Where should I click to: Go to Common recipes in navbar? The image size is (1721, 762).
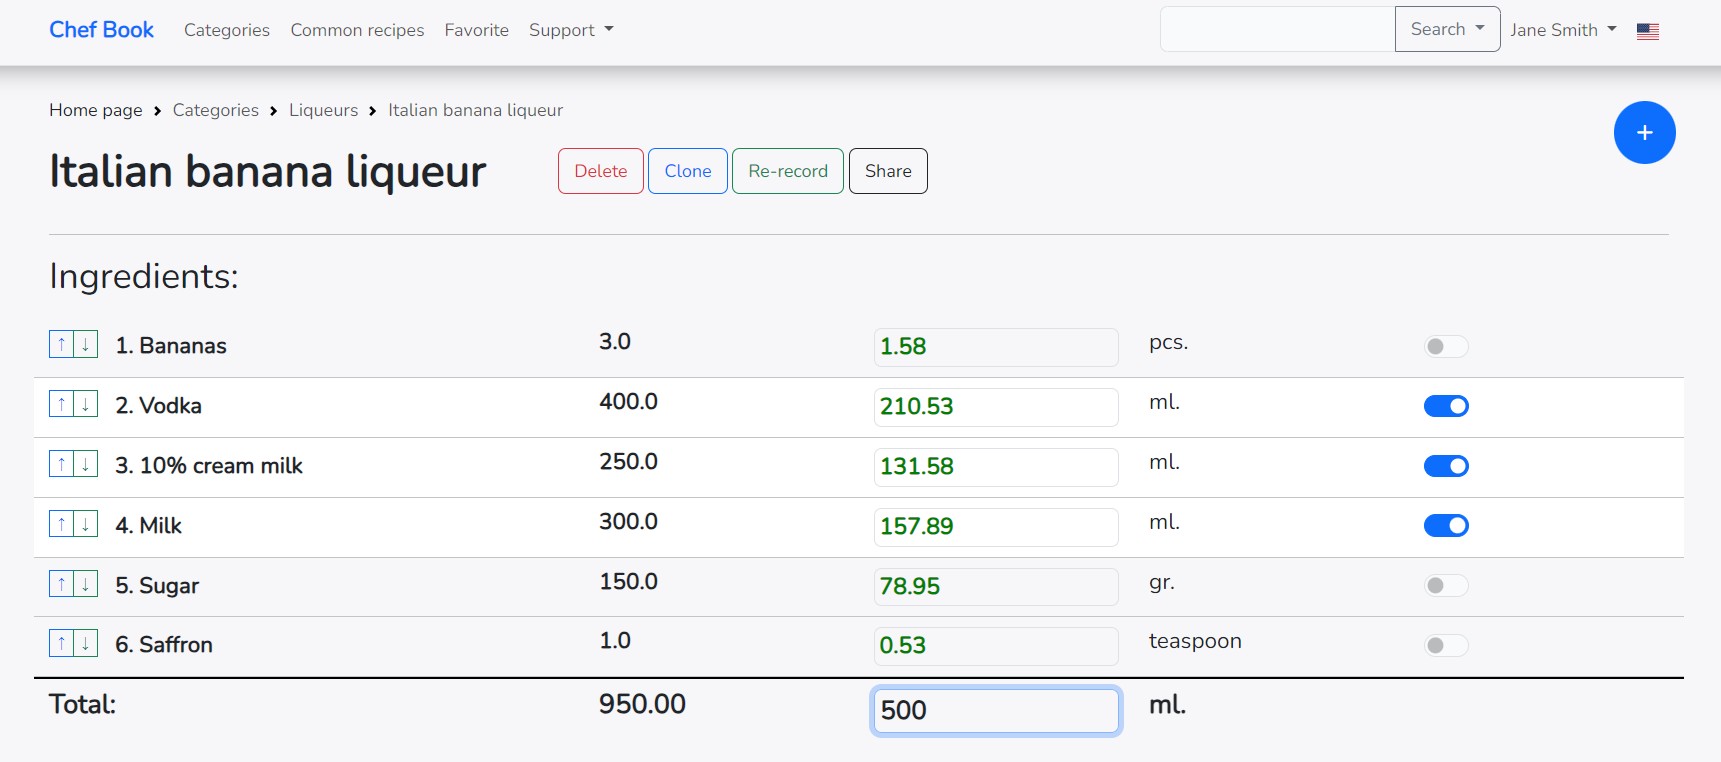[x=357, y=30]
